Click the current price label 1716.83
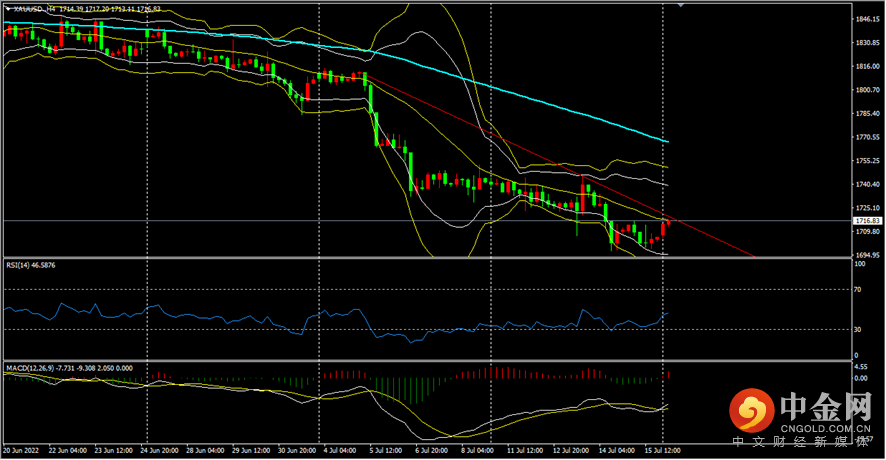Viewport: 886px width, 460px height. [x=868, y=221]
